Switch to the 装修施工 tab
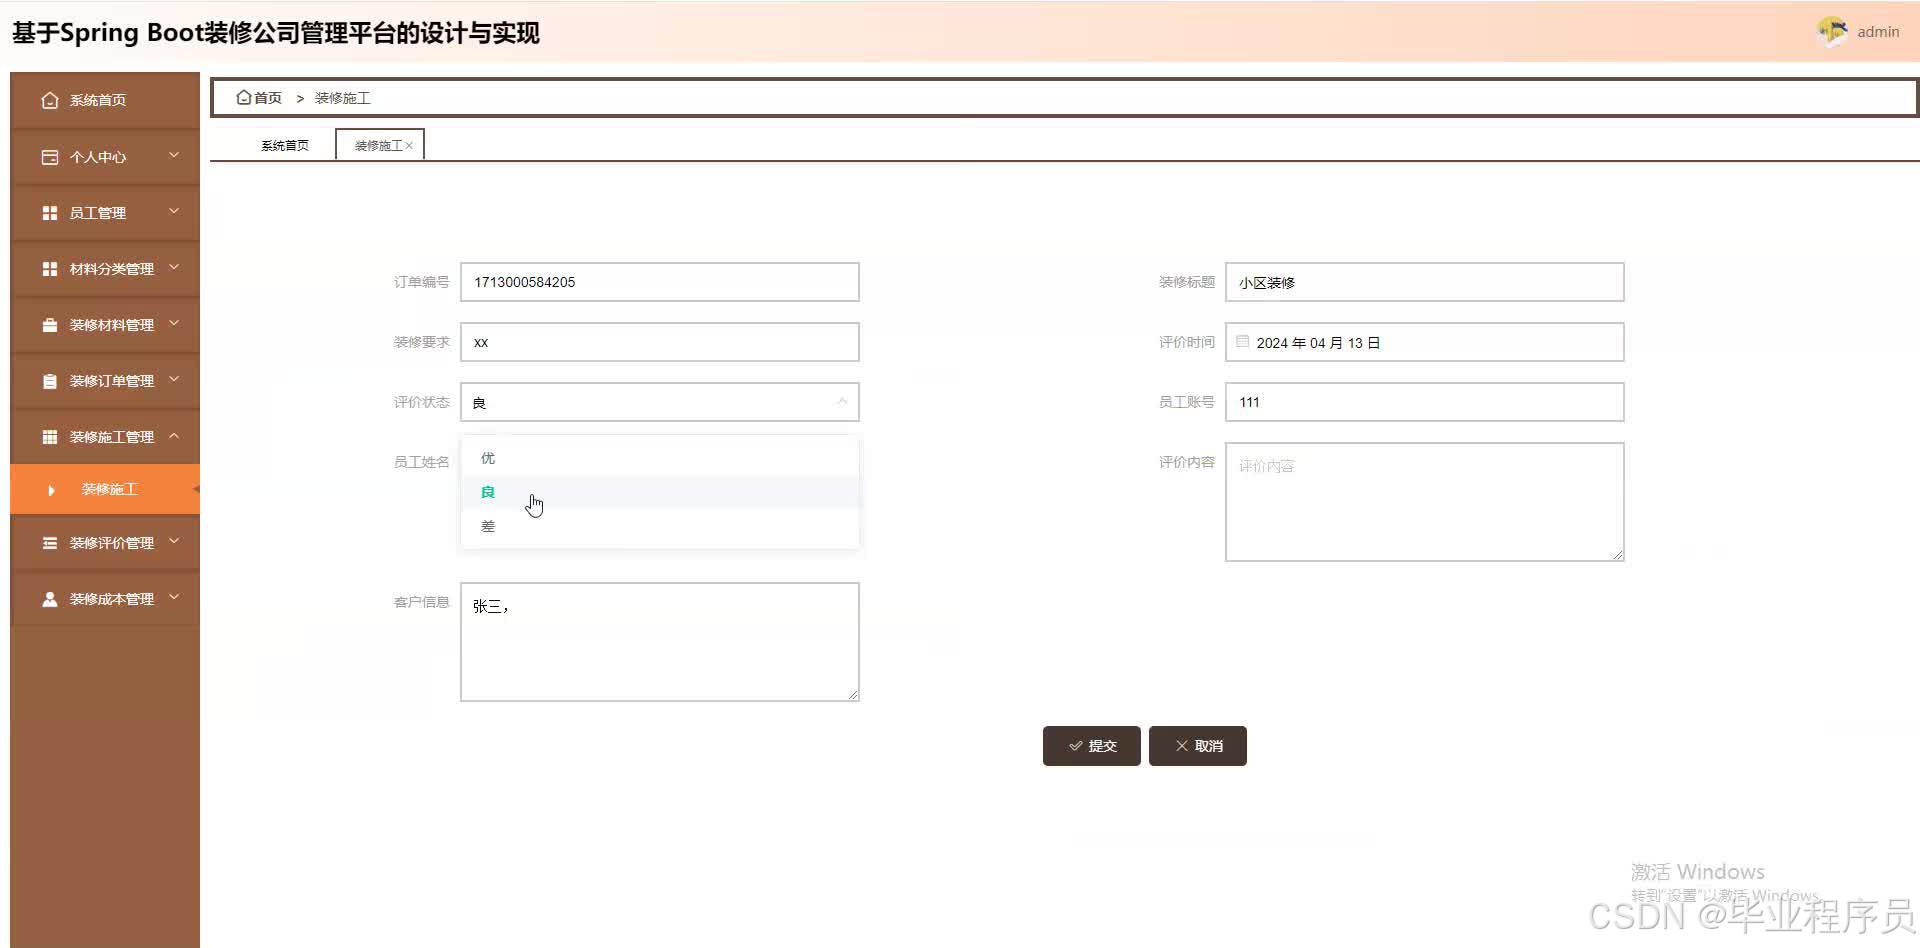Viewport: 1920px width, 948px height. click(x=378, y=146)
